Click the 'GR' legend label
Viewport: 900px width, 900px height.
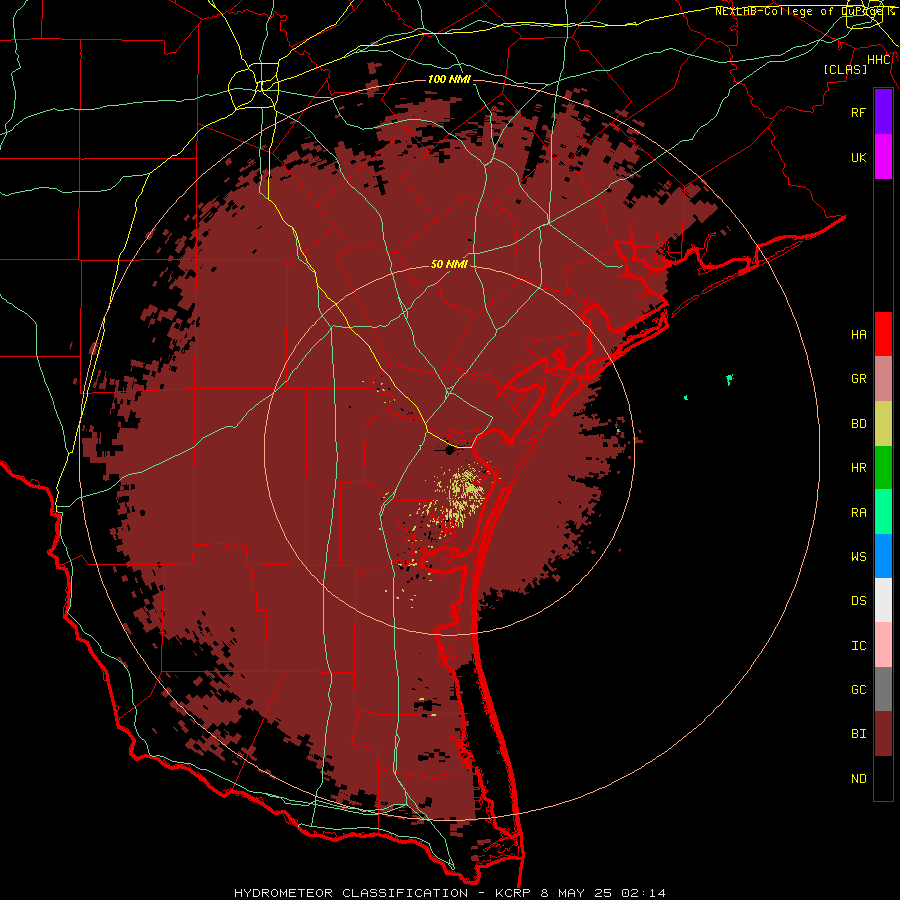point(858,379)
